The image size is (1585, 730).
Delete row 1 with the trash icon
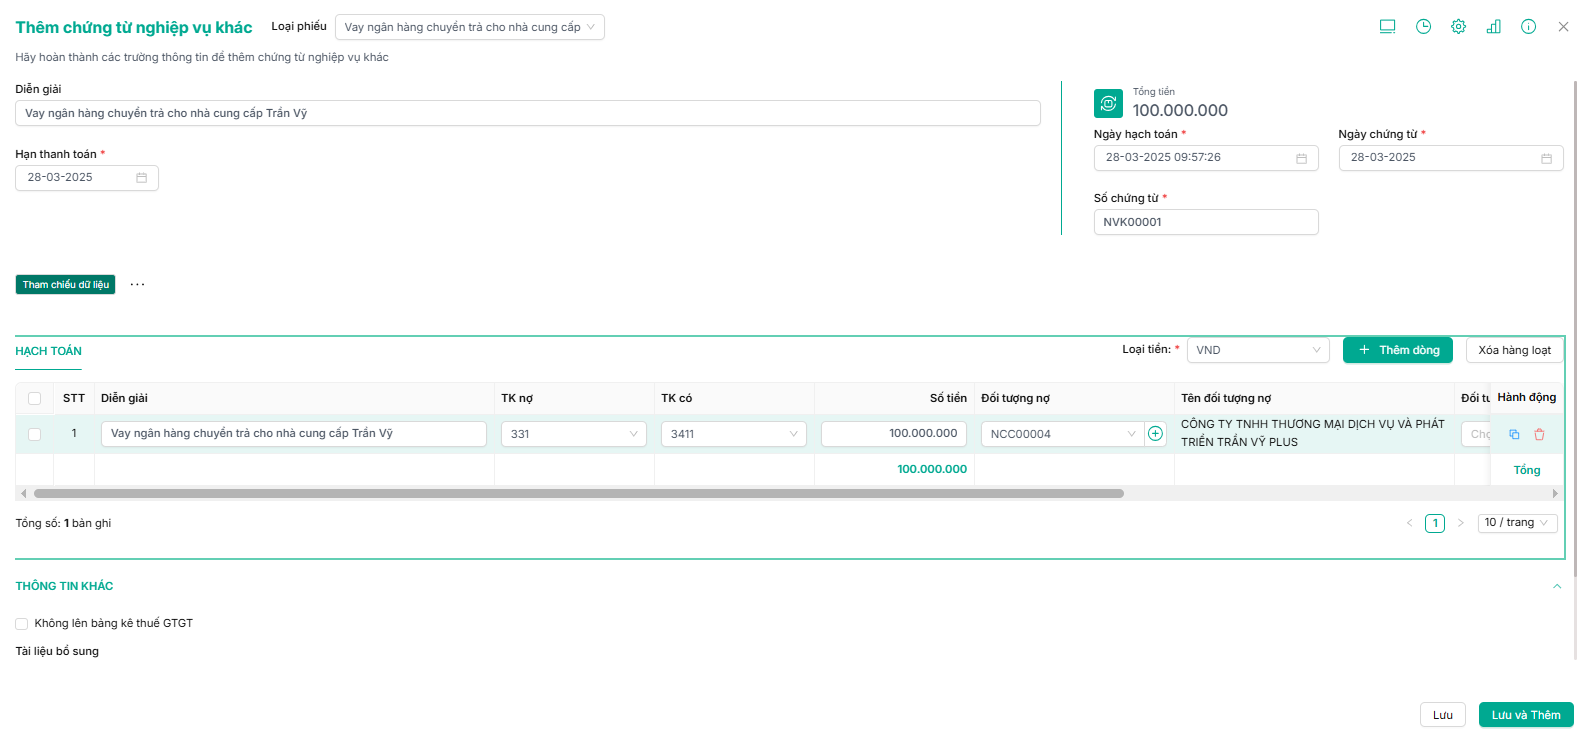tap(1539, 434)
